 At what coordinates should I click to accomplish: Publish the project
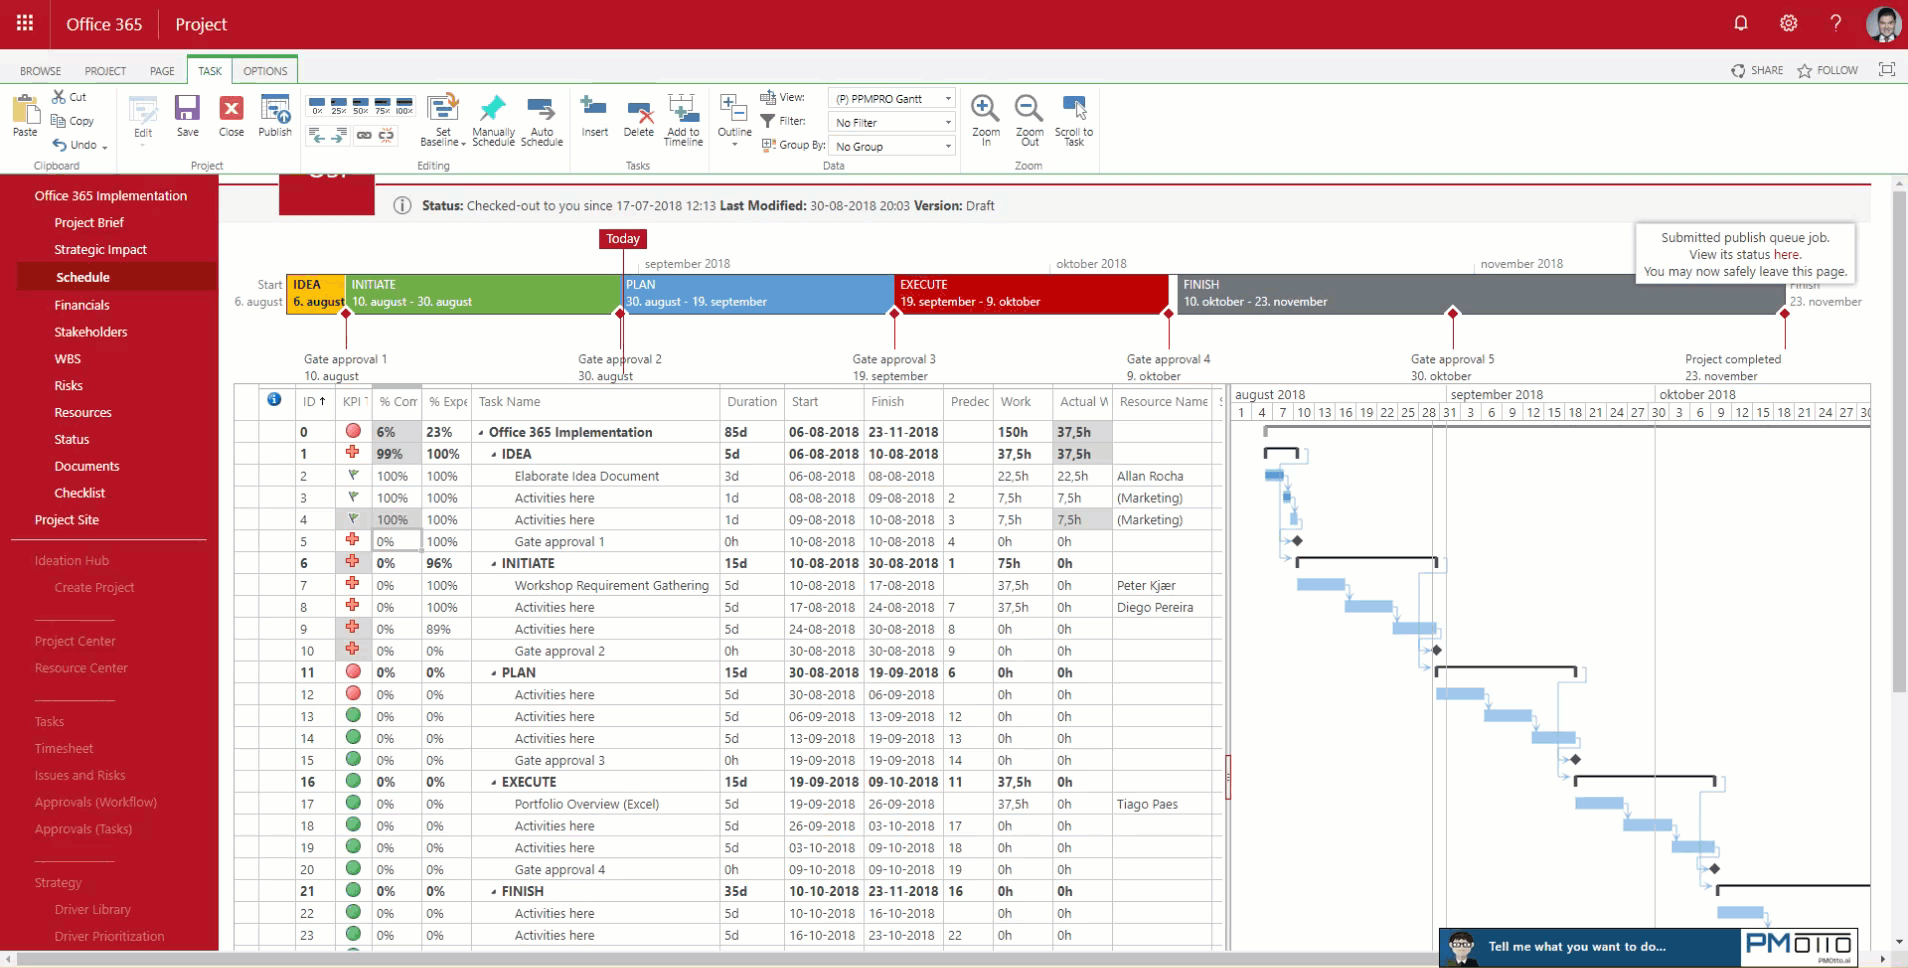pyautogui.click(x=275, y=116)
